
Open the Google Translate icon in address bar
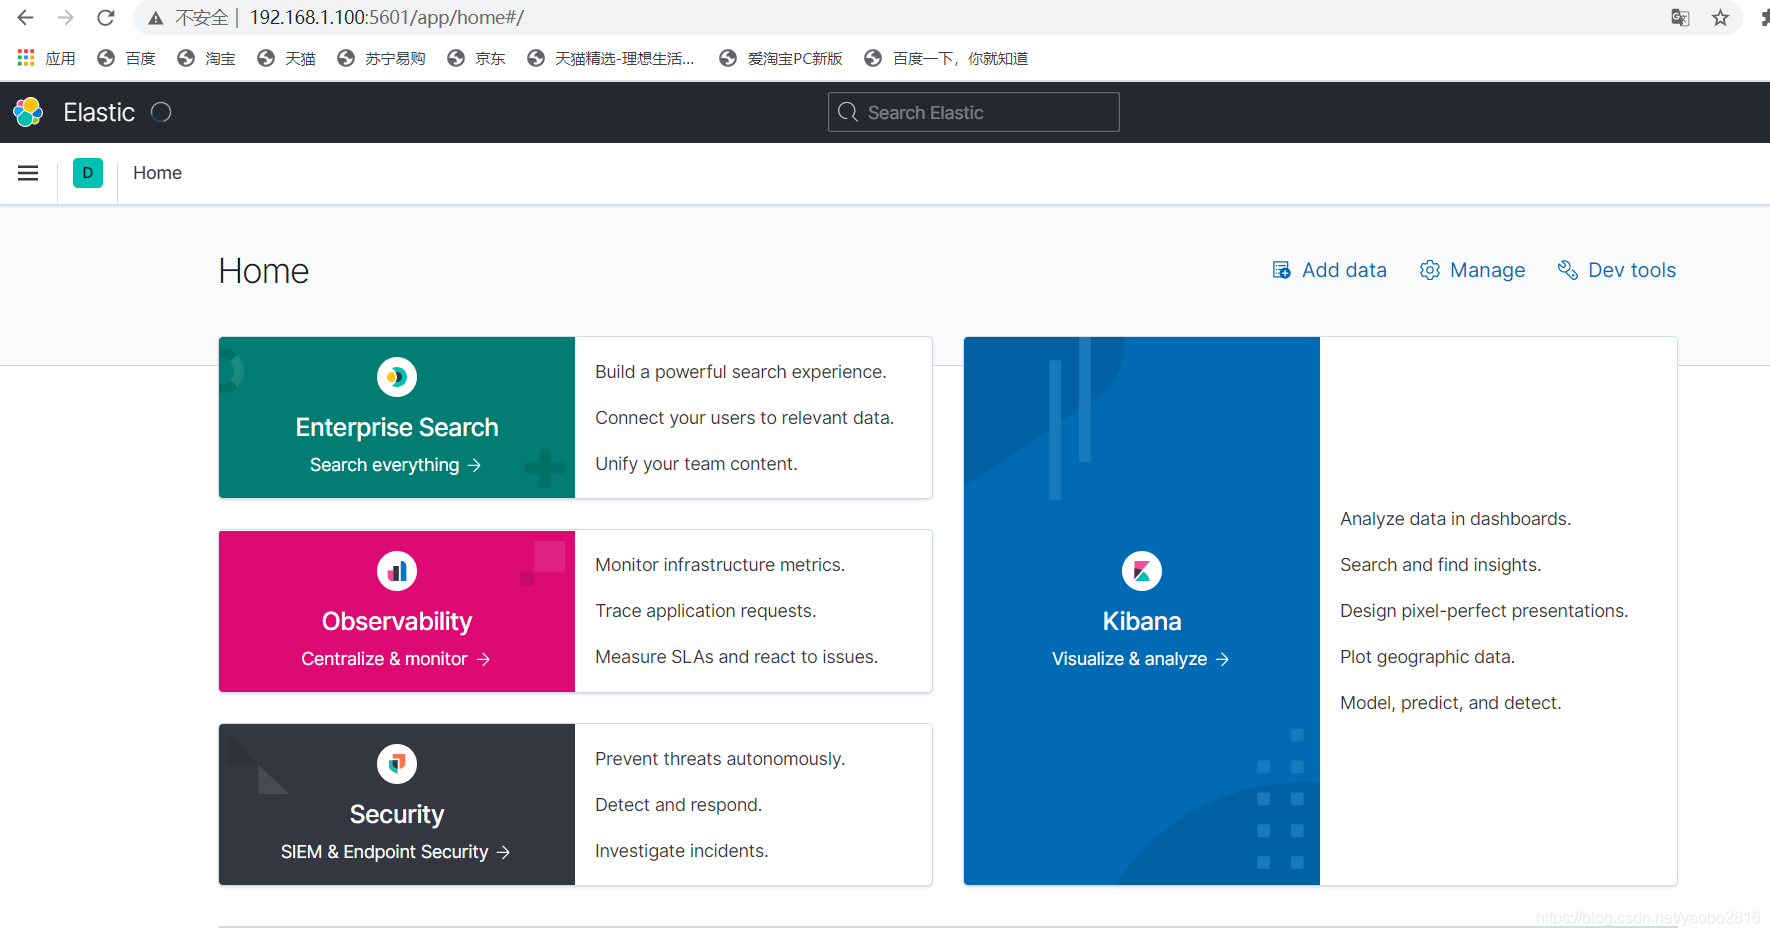point(1680,17)
